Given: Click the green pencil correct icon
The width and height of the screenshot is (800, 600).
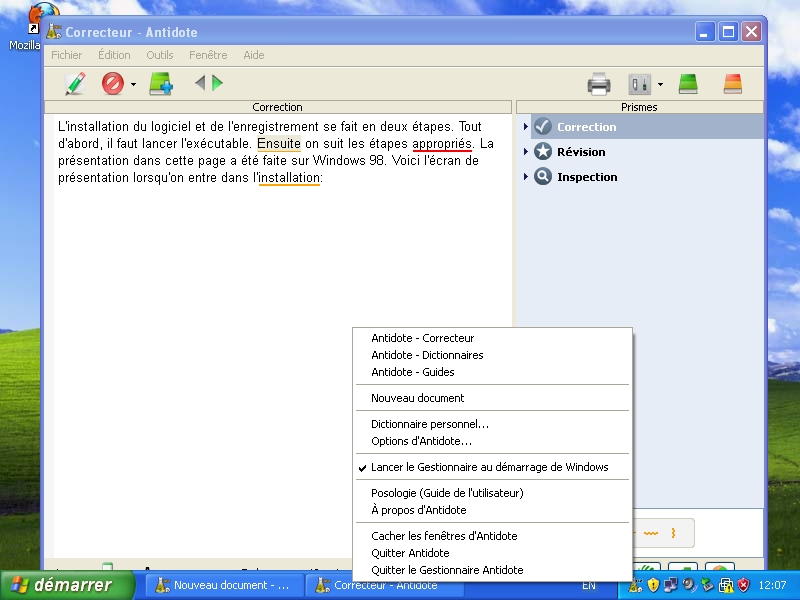Looking at the screenshot, I should coord(75,84).
